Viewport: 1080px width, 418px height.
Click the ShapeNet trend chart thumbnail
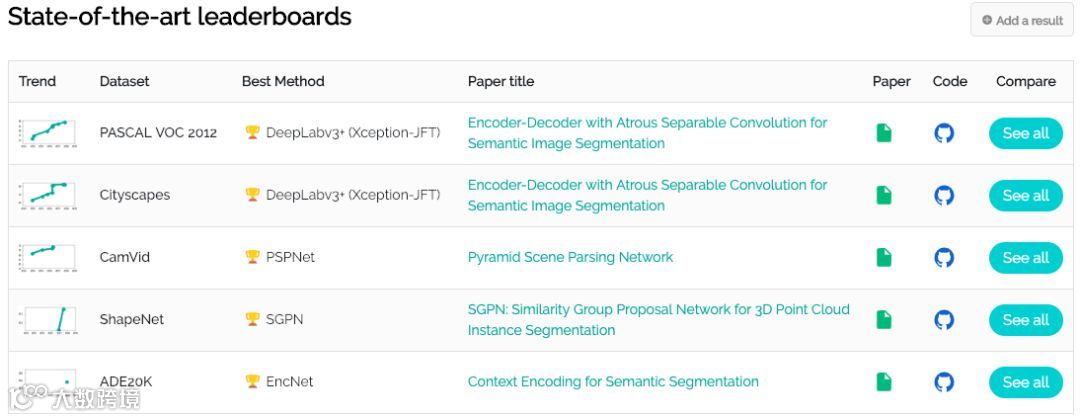click(46, 319)
